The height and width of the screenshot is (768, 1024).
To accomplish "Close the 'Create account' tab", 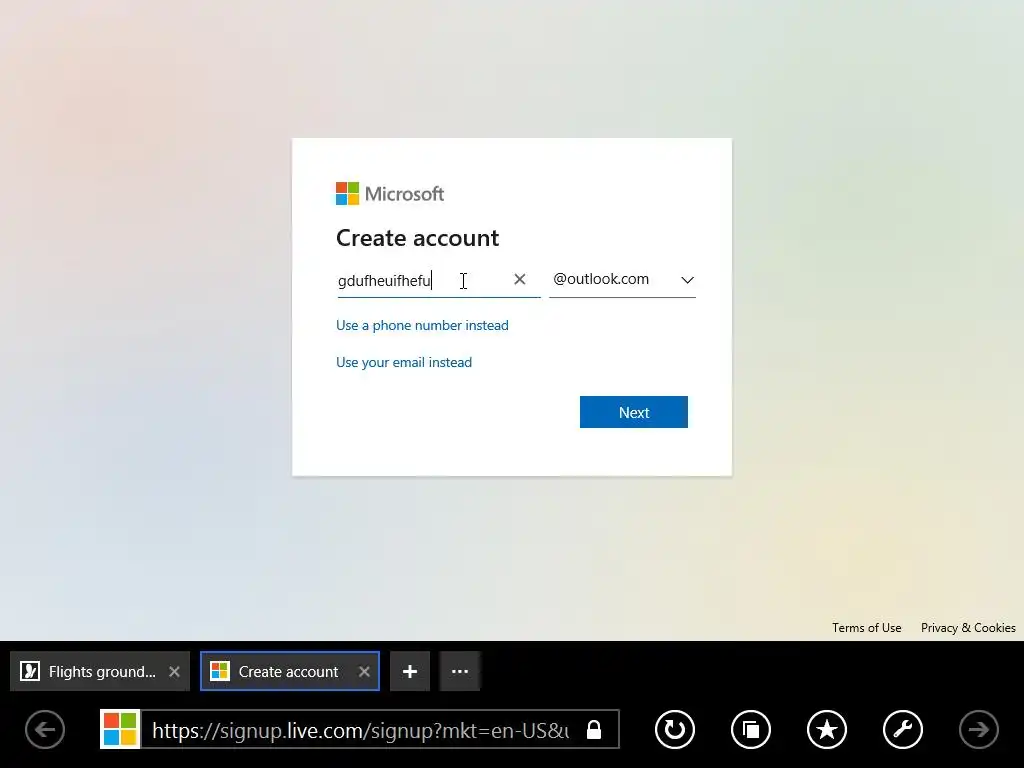I will pos(364,671).
